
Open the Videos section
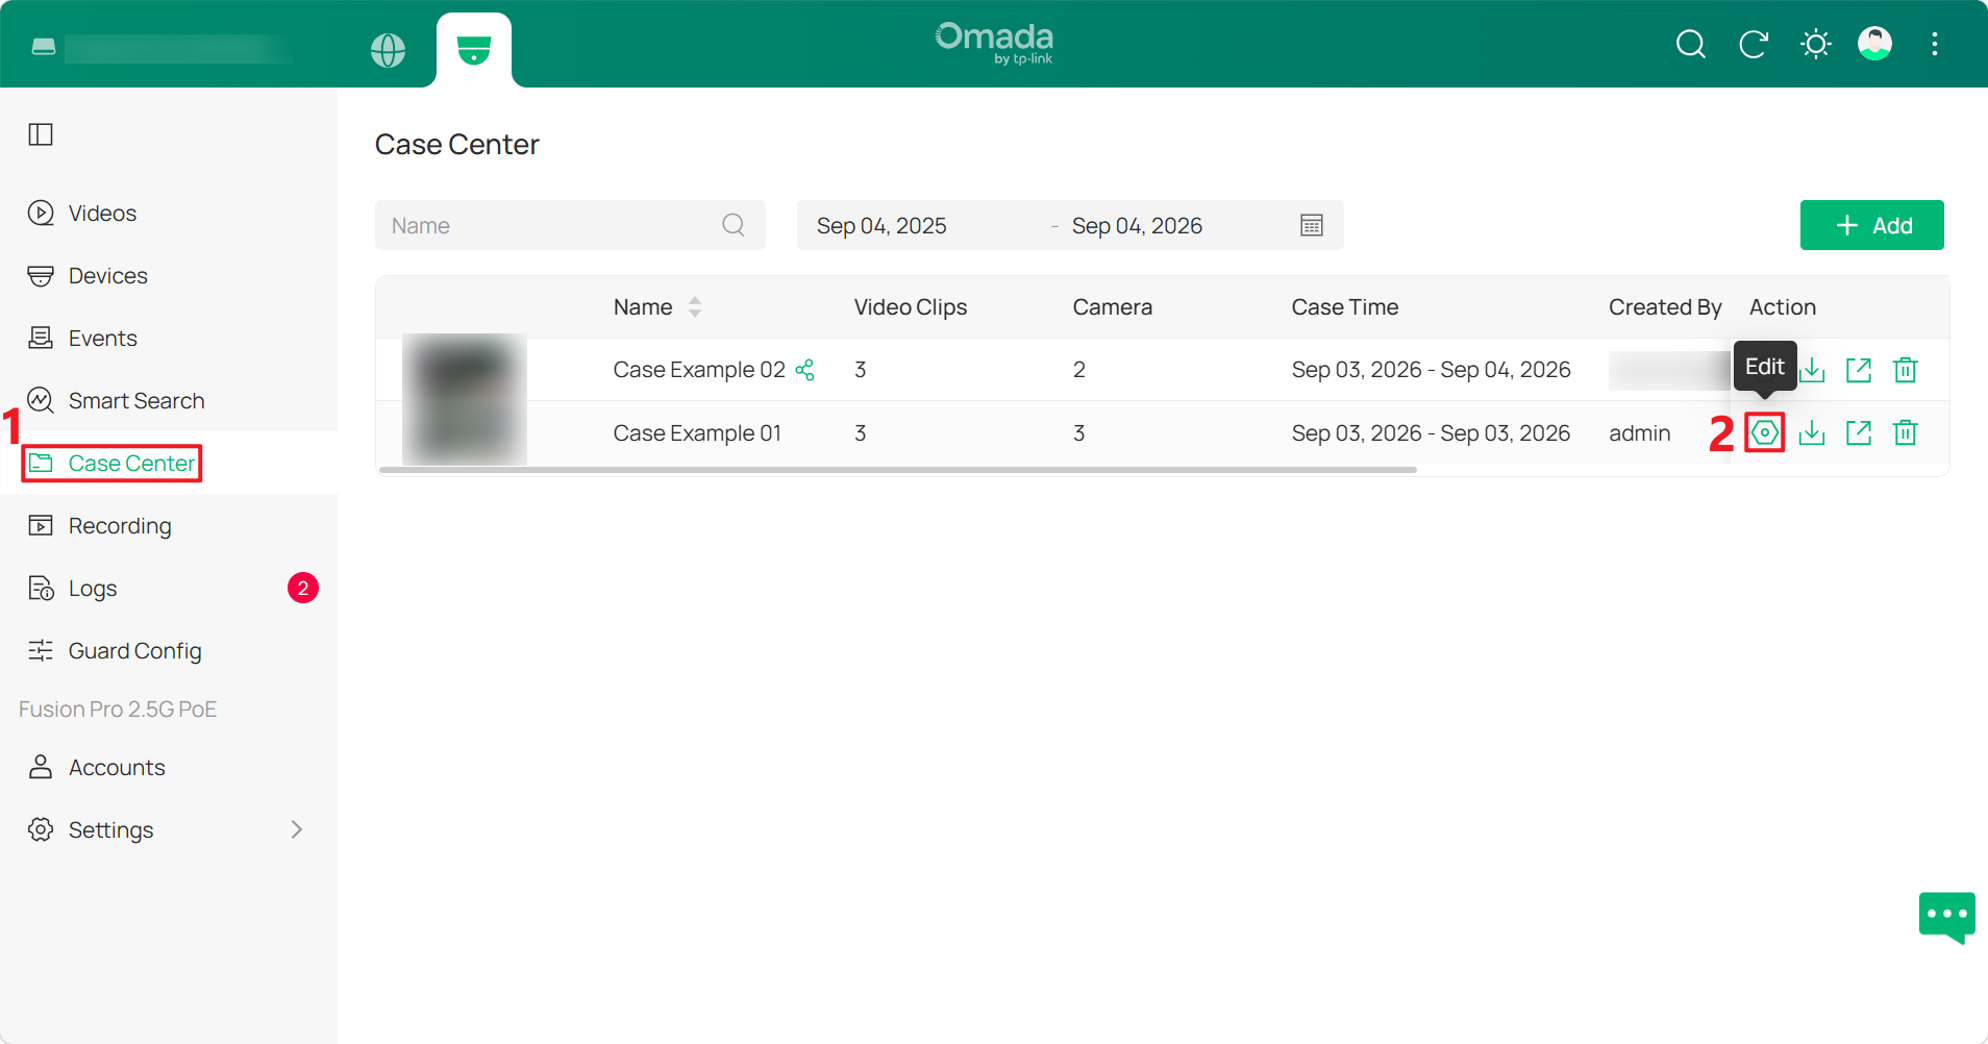102,213
